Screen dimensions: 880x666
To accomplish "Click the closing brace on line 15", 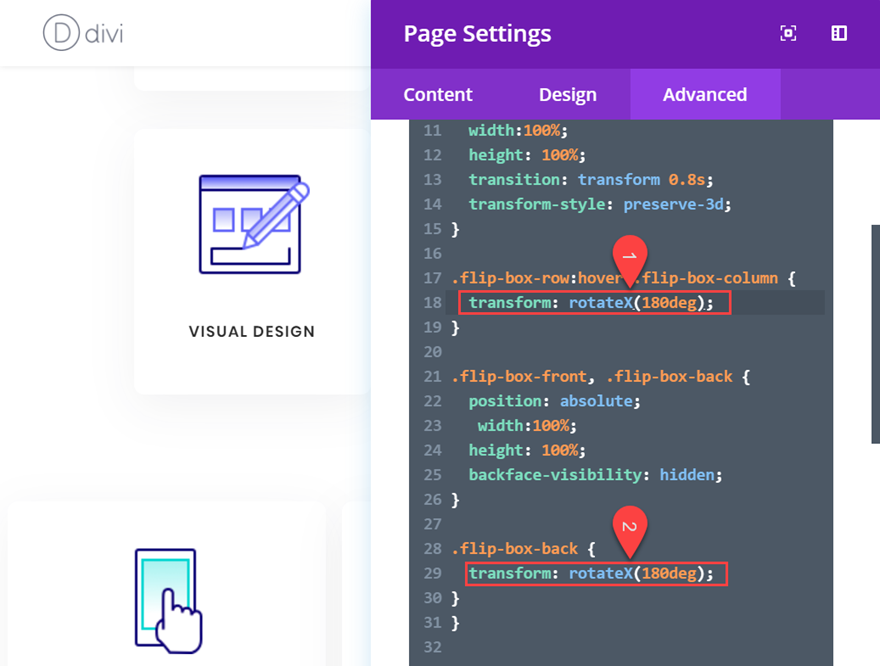I will tap(455, 229).
